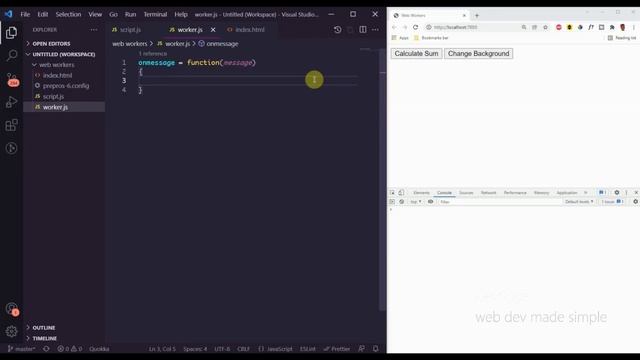The image size is (640, 360).
Task: Toggle the DevTools device toolbar
Action: click(x=402, y=192)
